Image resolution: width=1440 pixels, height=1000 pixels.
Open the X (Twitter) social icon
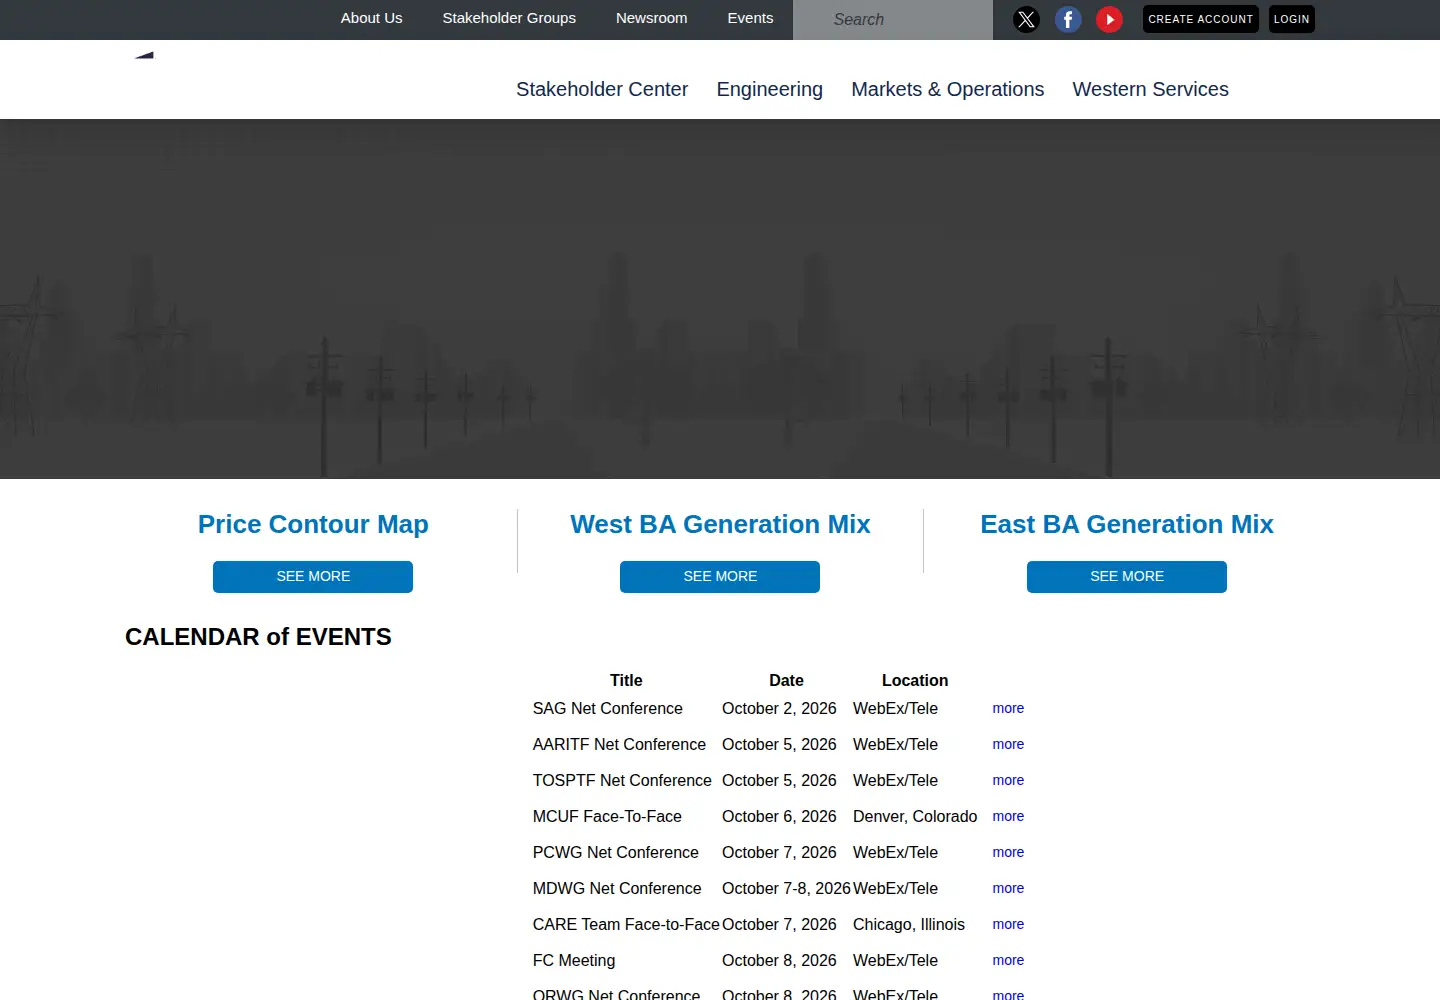click(1026, 19)
